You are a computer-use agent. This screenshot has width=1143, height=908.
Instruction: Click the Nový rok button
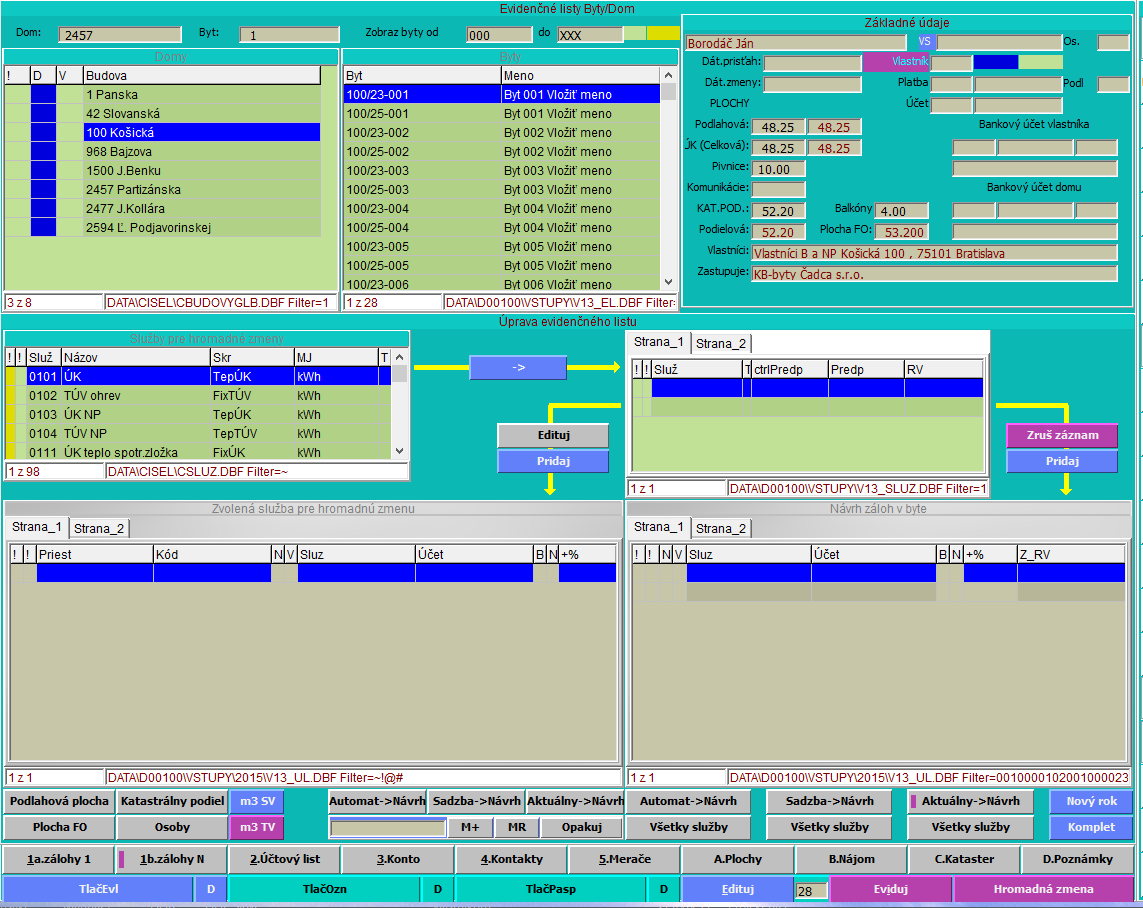1091,802
